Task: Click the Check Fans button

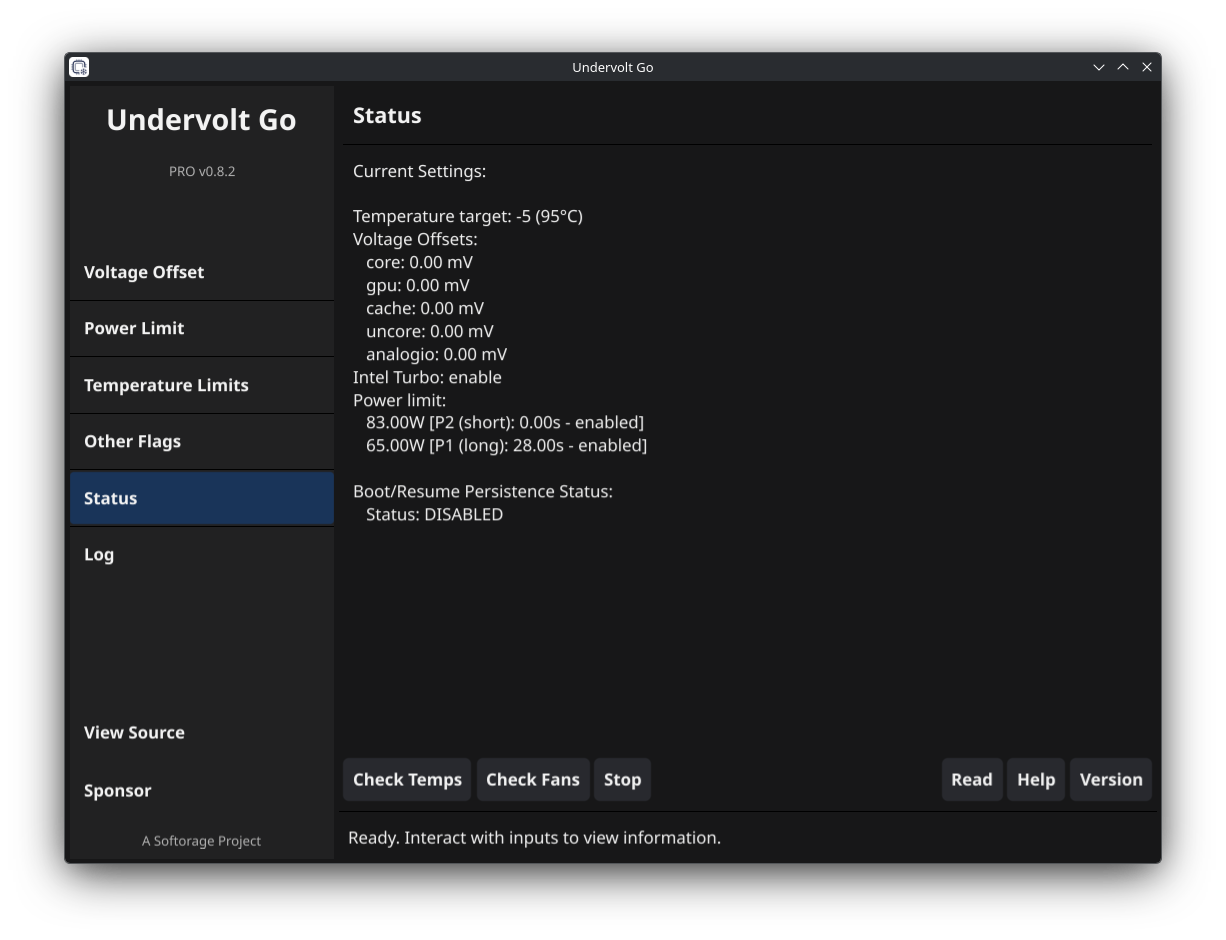Action: (533, 780)
